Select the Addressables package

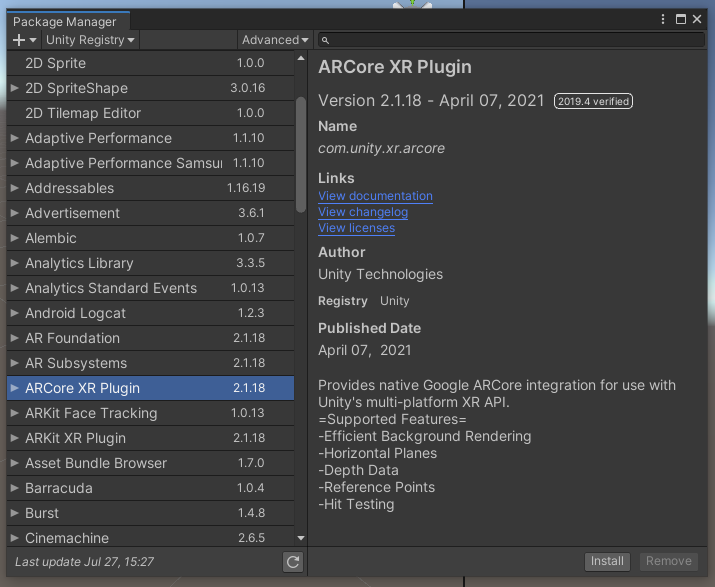click(150, 188)
